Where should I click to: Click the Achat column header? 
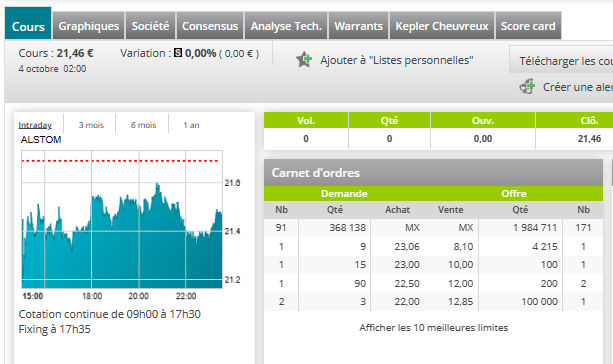(x=397, y=210)
